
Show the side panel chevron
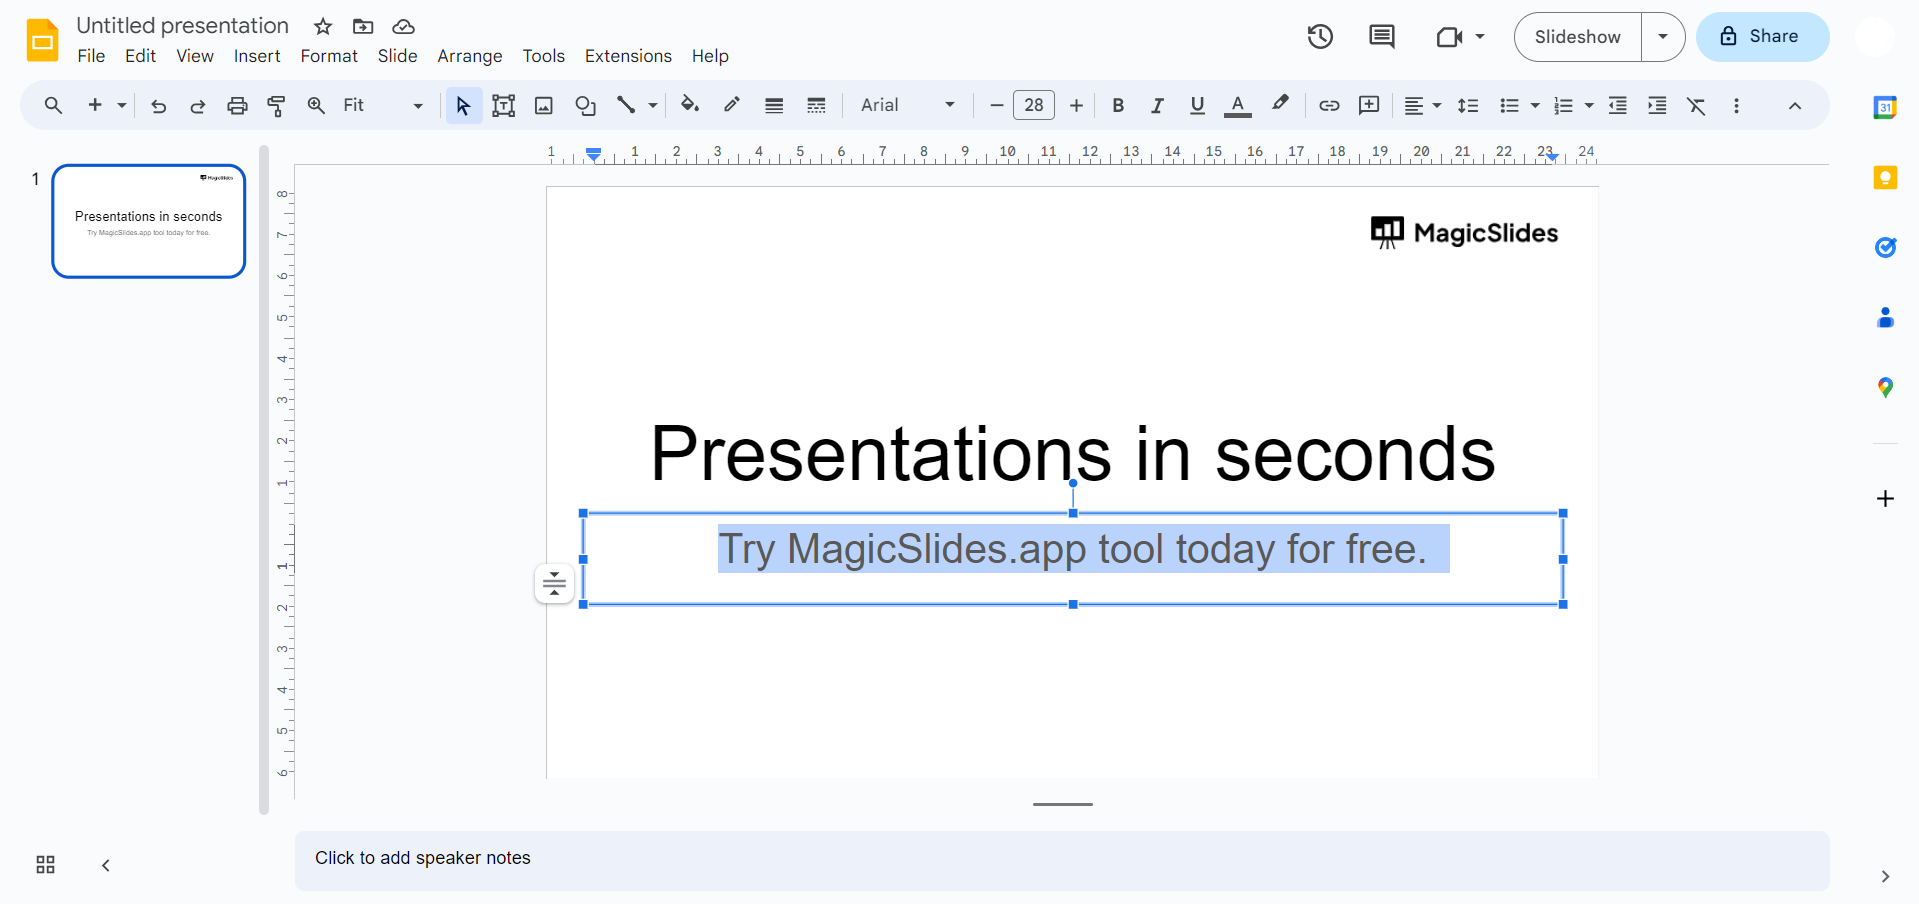1885,876
